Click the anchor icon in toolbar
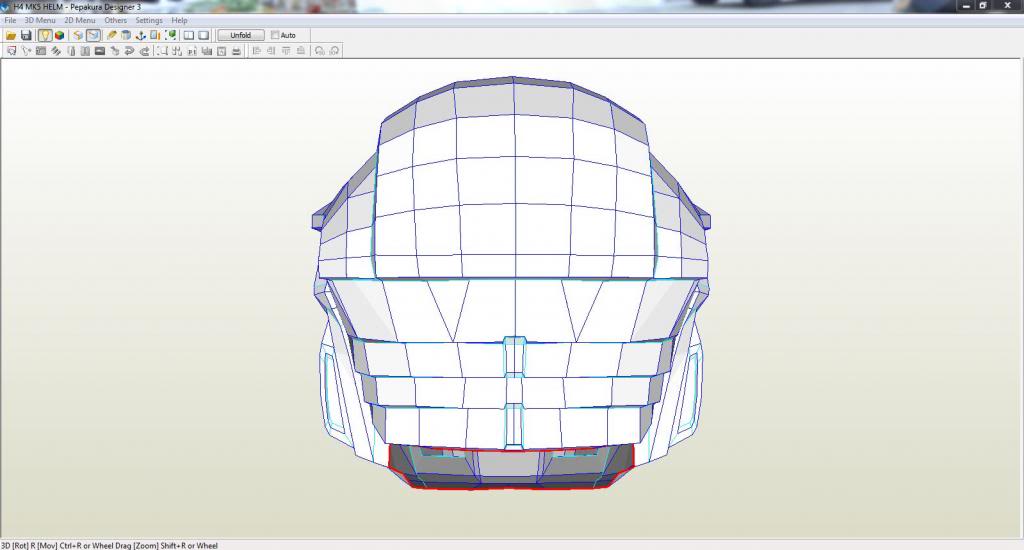1024x550 pixels. click(x=140, y=35)
